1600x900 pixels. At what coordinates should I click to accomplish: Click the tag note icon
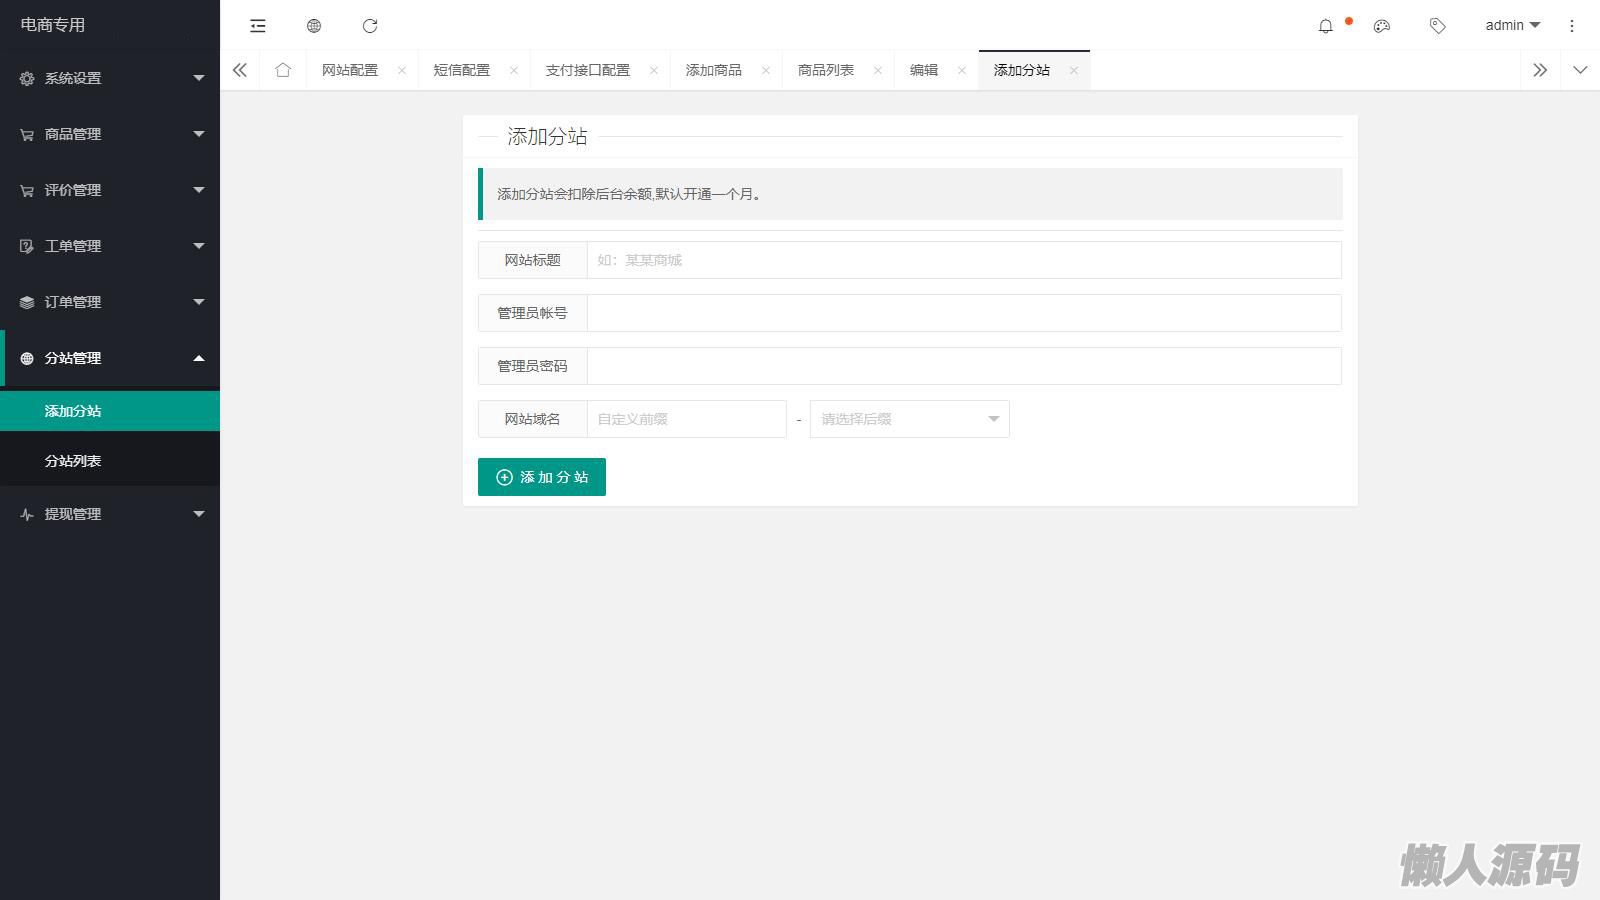pyautogui.click(x=1438, y=26)
